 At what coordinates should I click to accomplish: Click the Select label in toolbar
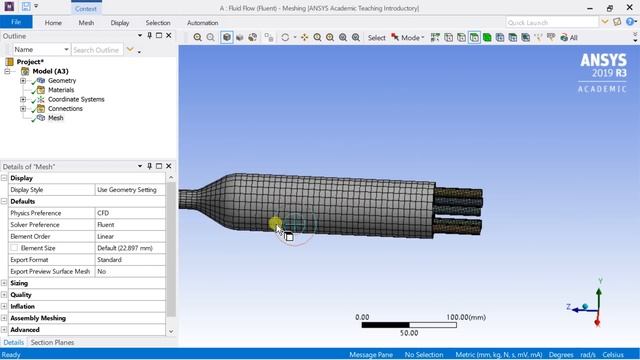click(376, 38)
